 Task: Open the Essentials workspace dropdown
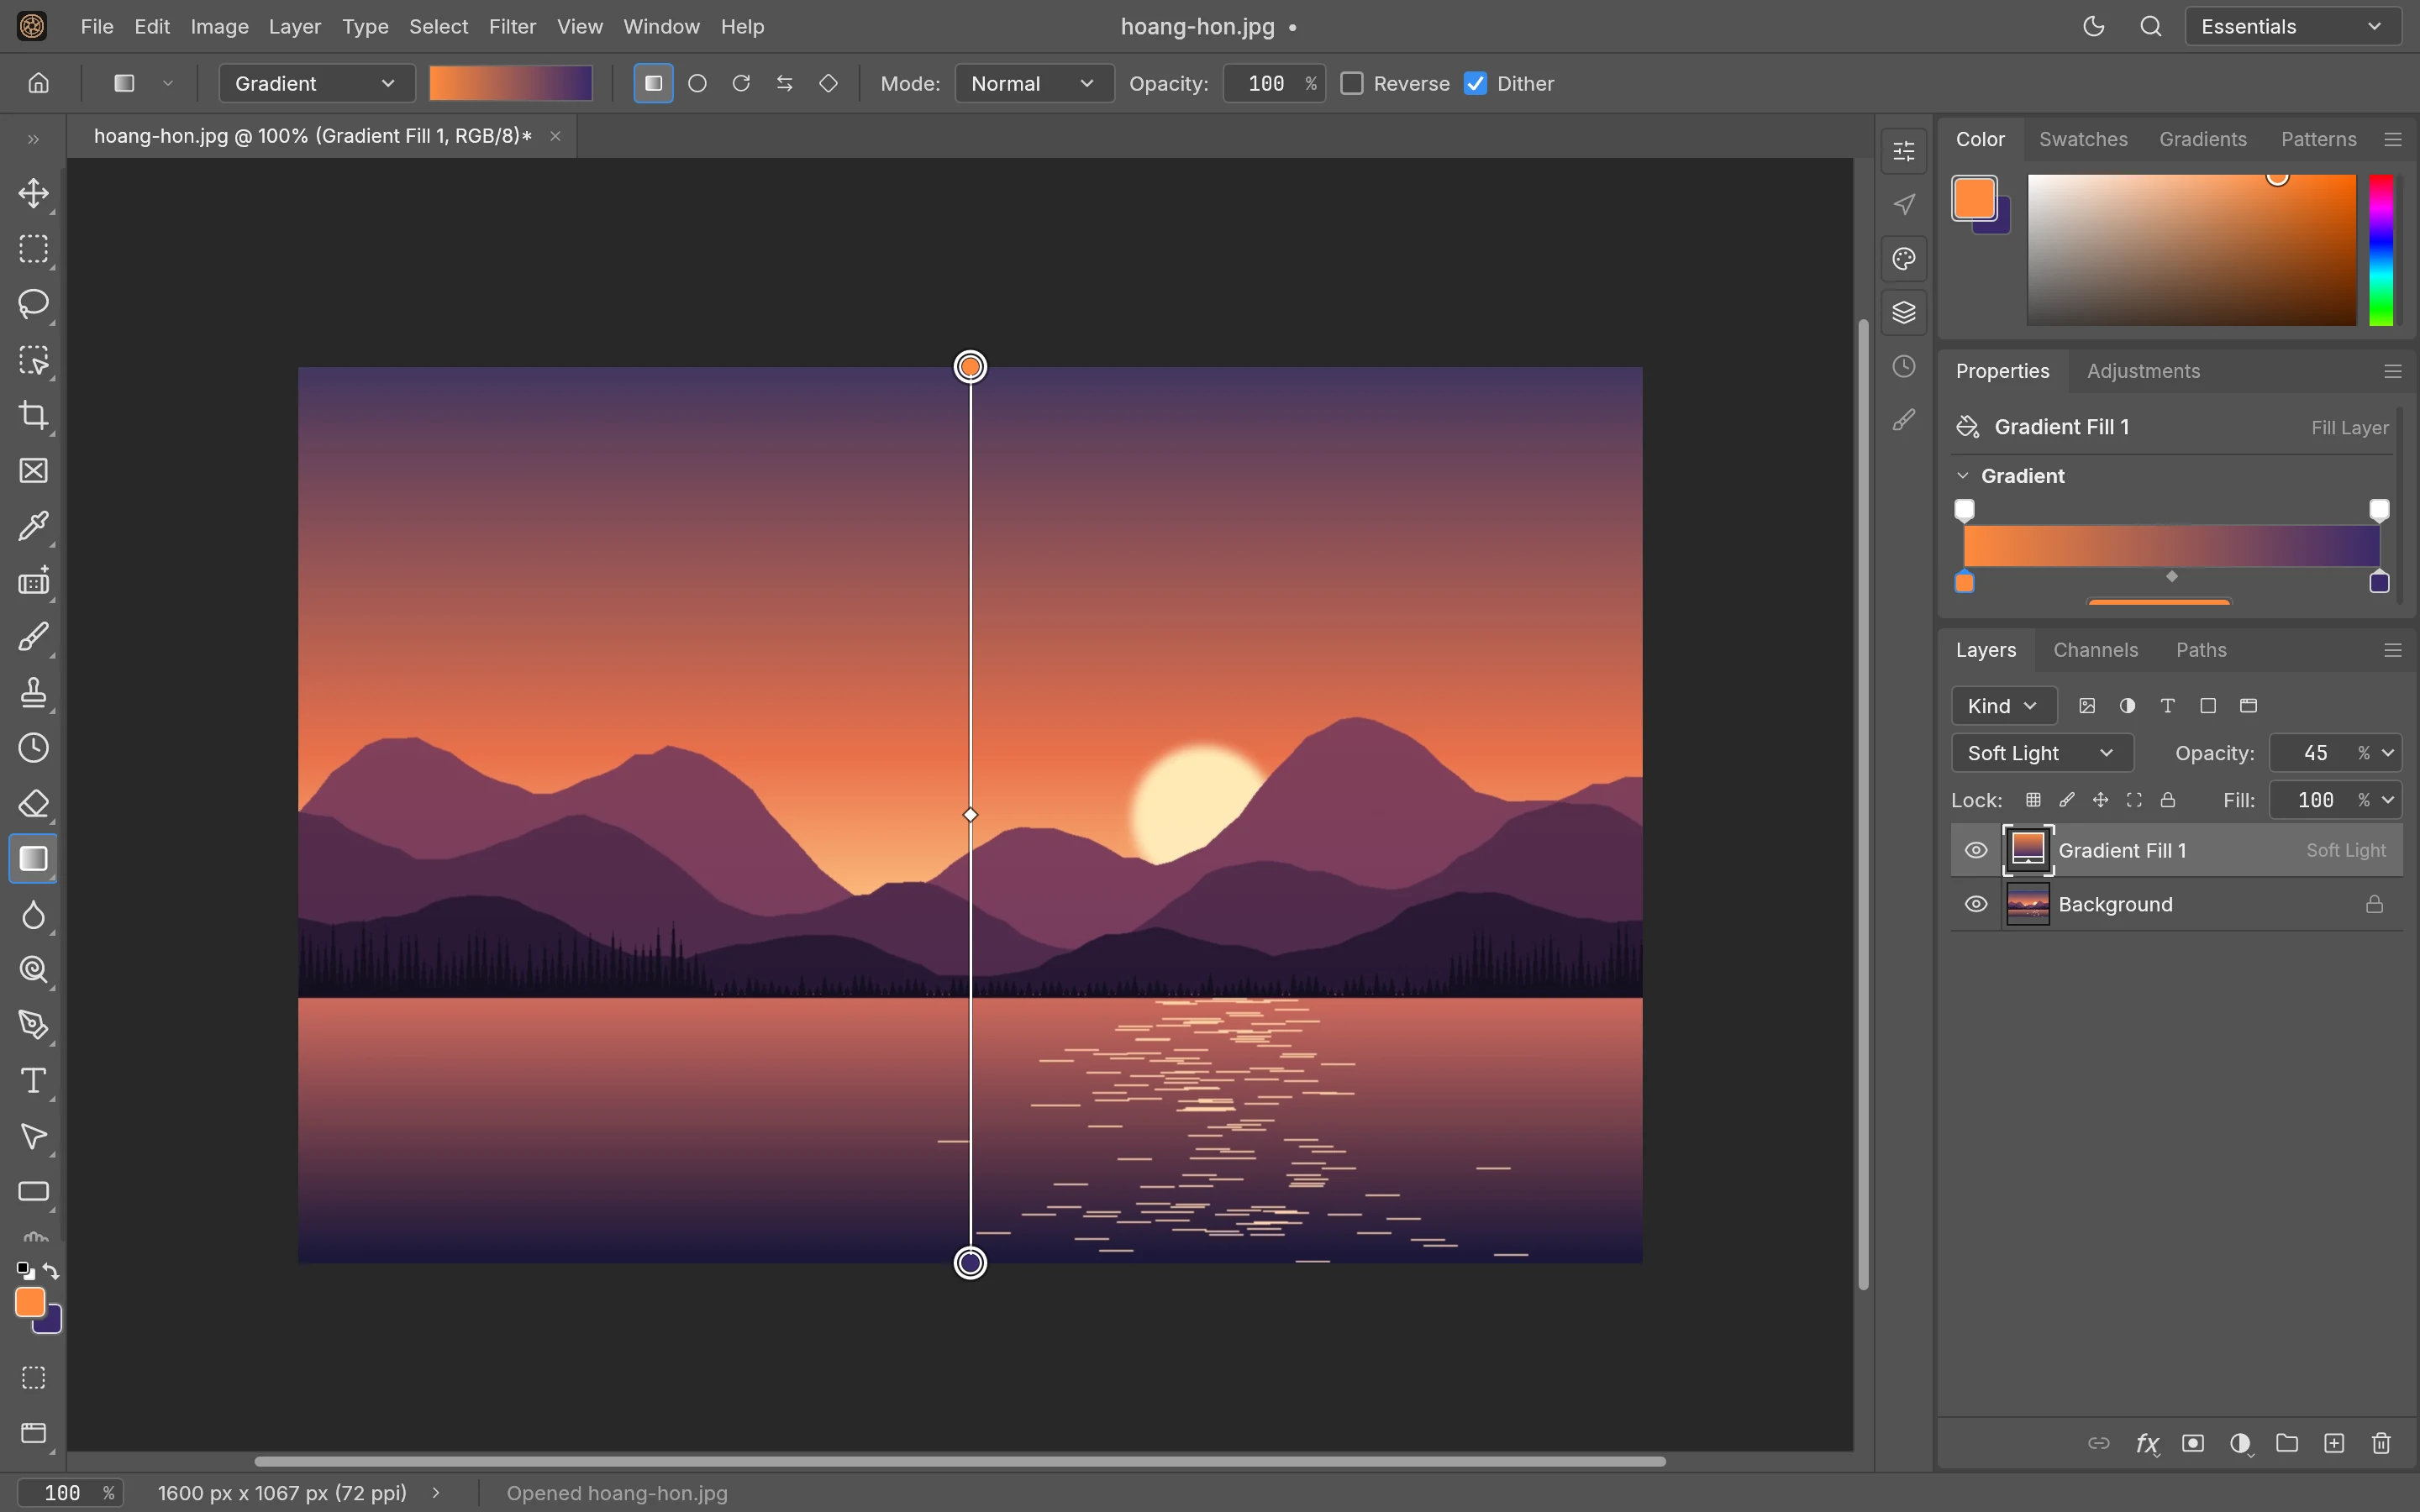point(2292,27)
